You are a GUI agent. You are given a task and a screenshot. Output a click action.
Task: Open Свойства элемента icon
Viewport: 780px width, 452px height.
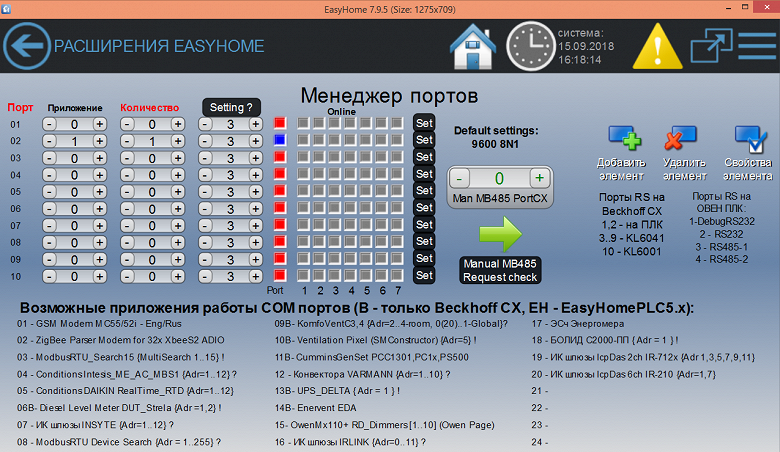click(750, 138)
